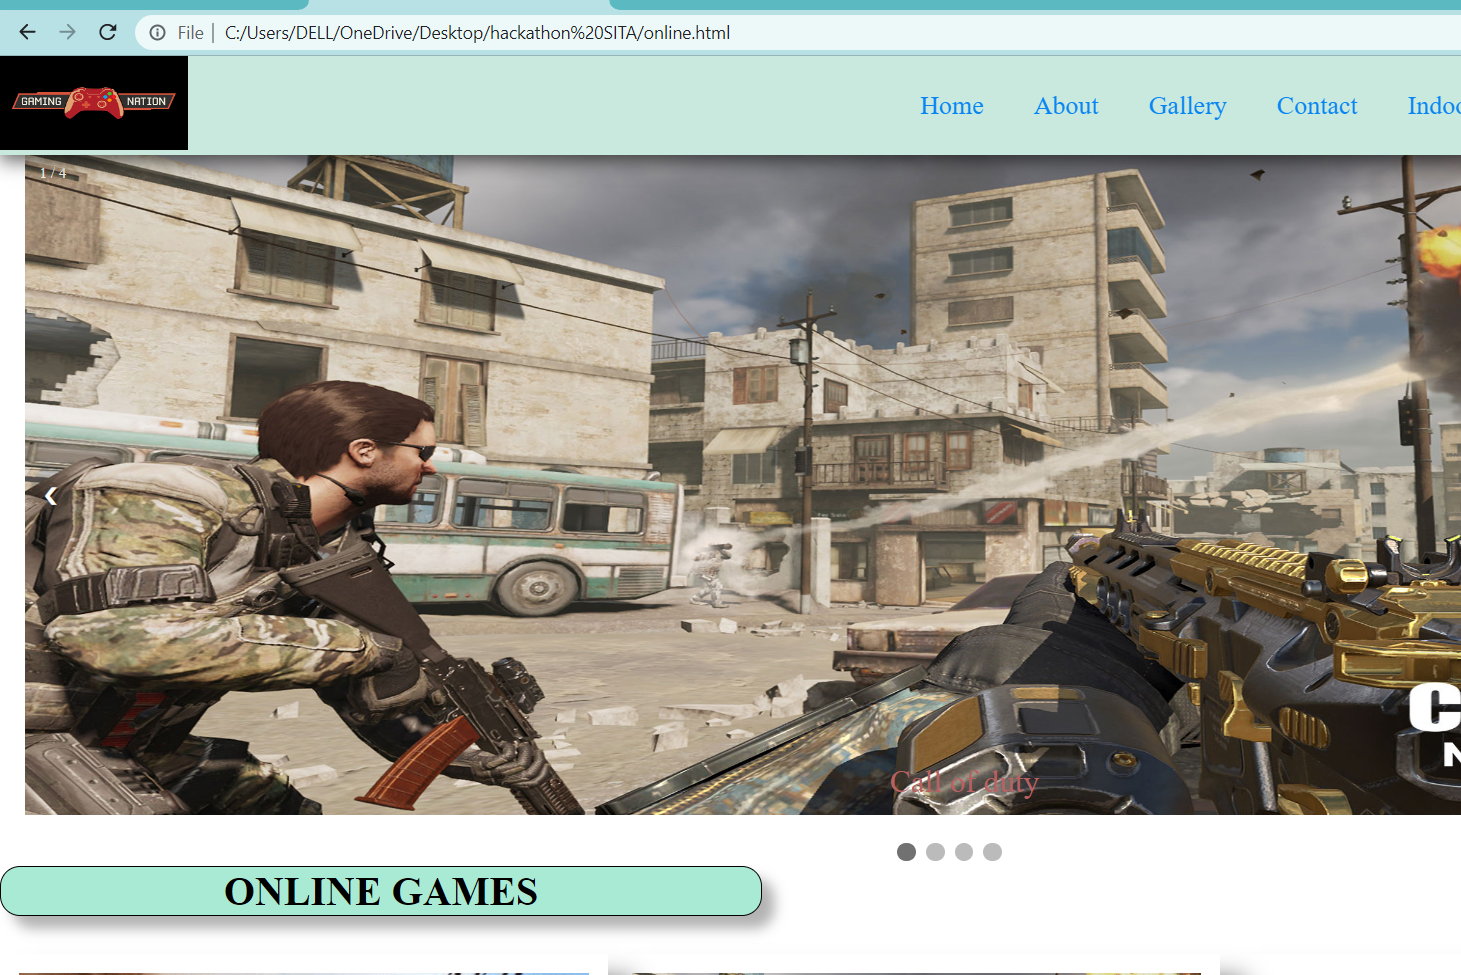Select the first slideshow dot
1461x975 pixels.
pos(906,852)
